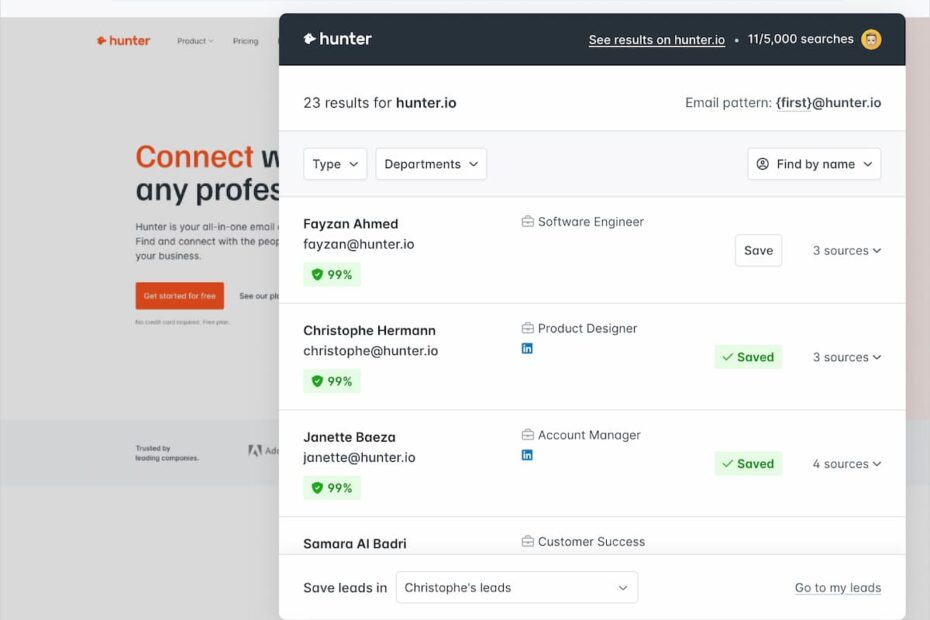This screenshot has height=620, width=930.
Task: Open the Christophe's leads list selector
Action: click(x=516, y=587)
